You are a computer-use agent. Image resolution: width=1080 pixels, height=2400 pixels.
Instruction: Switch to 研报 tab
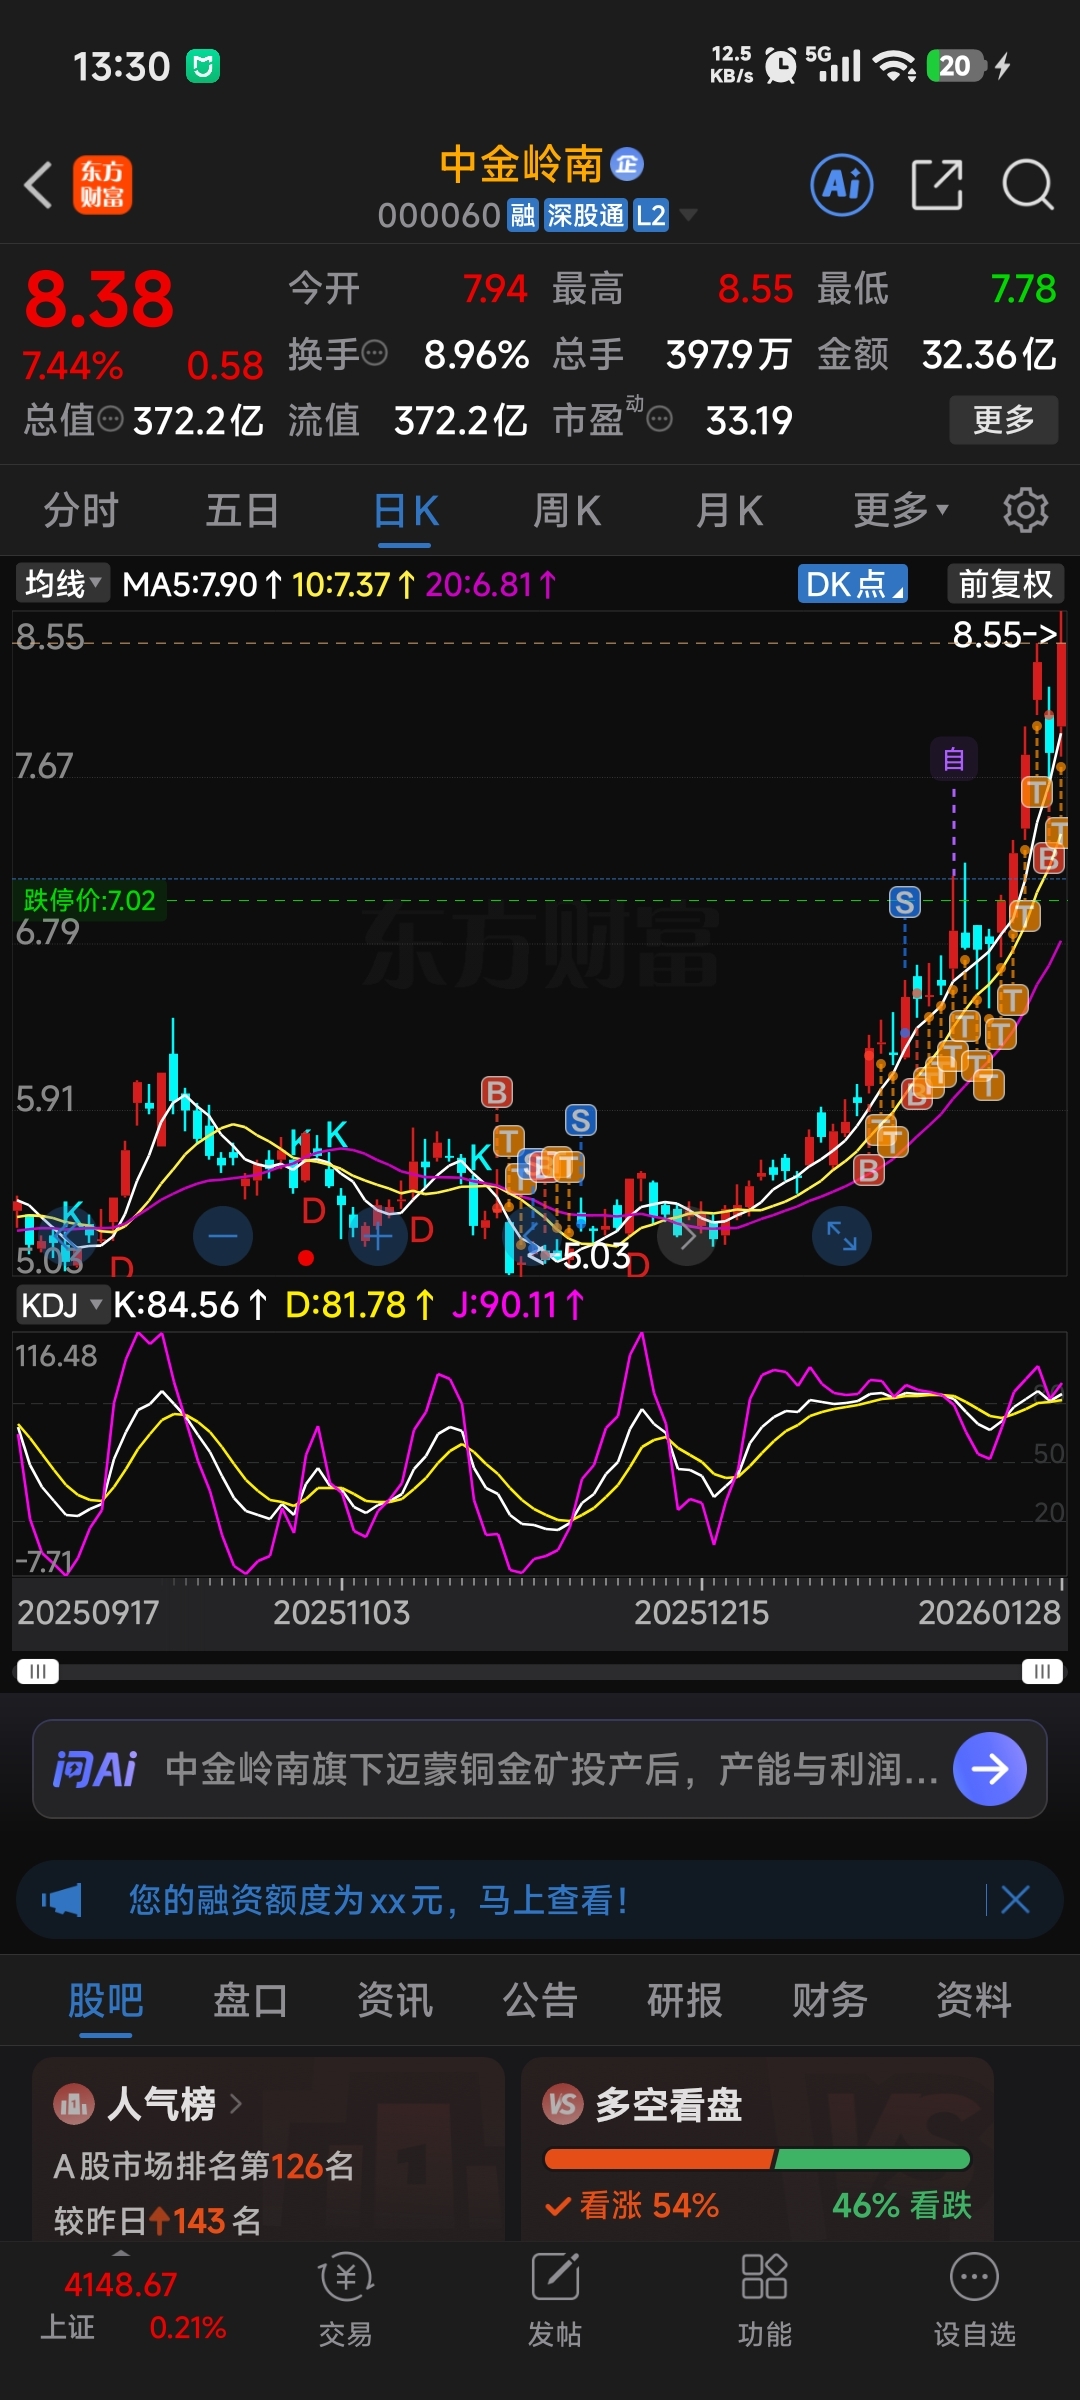click(685, 2001)
